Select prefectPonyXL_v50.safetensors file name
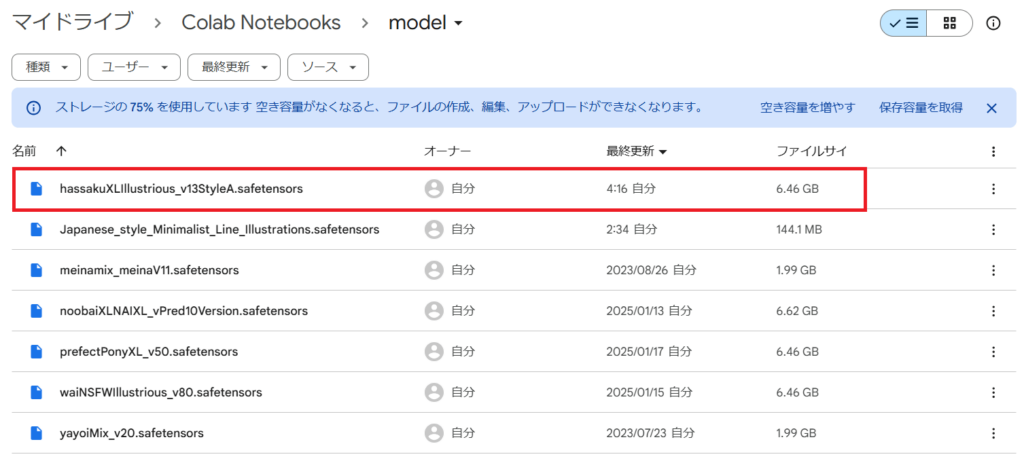Viewport: 1024px width, 463px height. click(148, 351)
